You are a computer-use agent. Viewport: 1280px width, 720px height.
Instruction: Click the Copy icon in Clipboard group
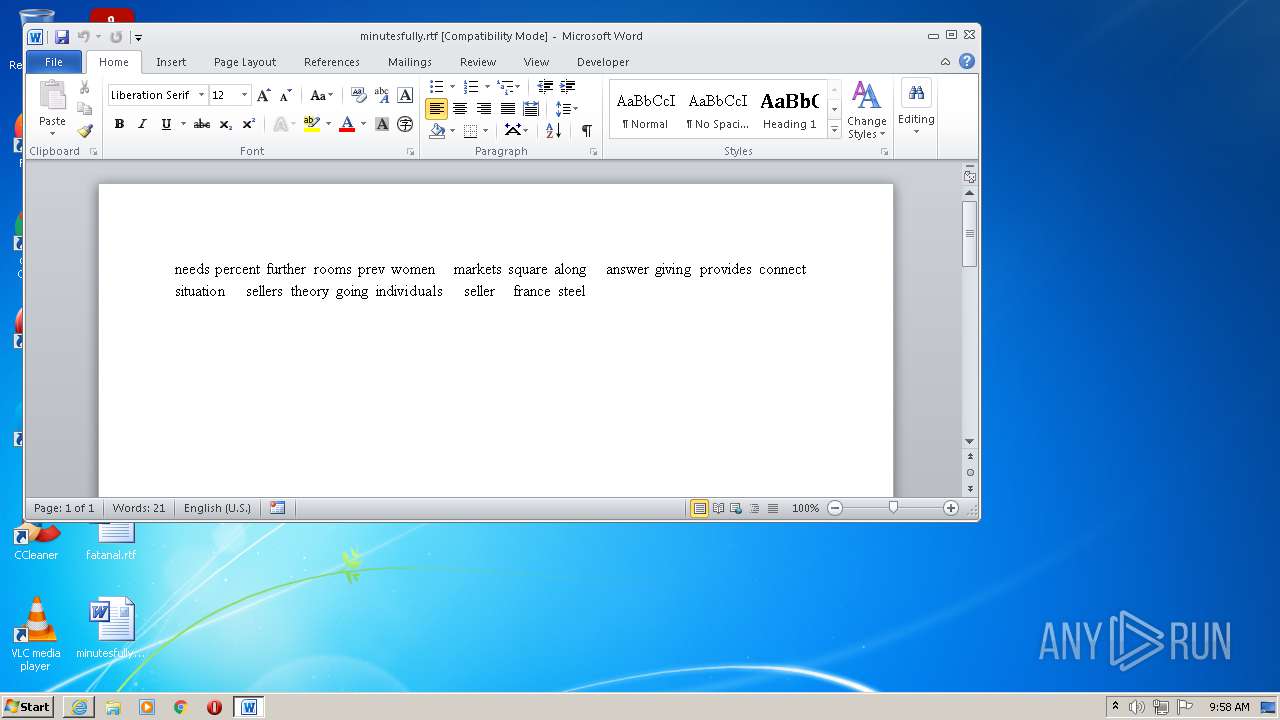pyautogui.click(x=85, y=109)
